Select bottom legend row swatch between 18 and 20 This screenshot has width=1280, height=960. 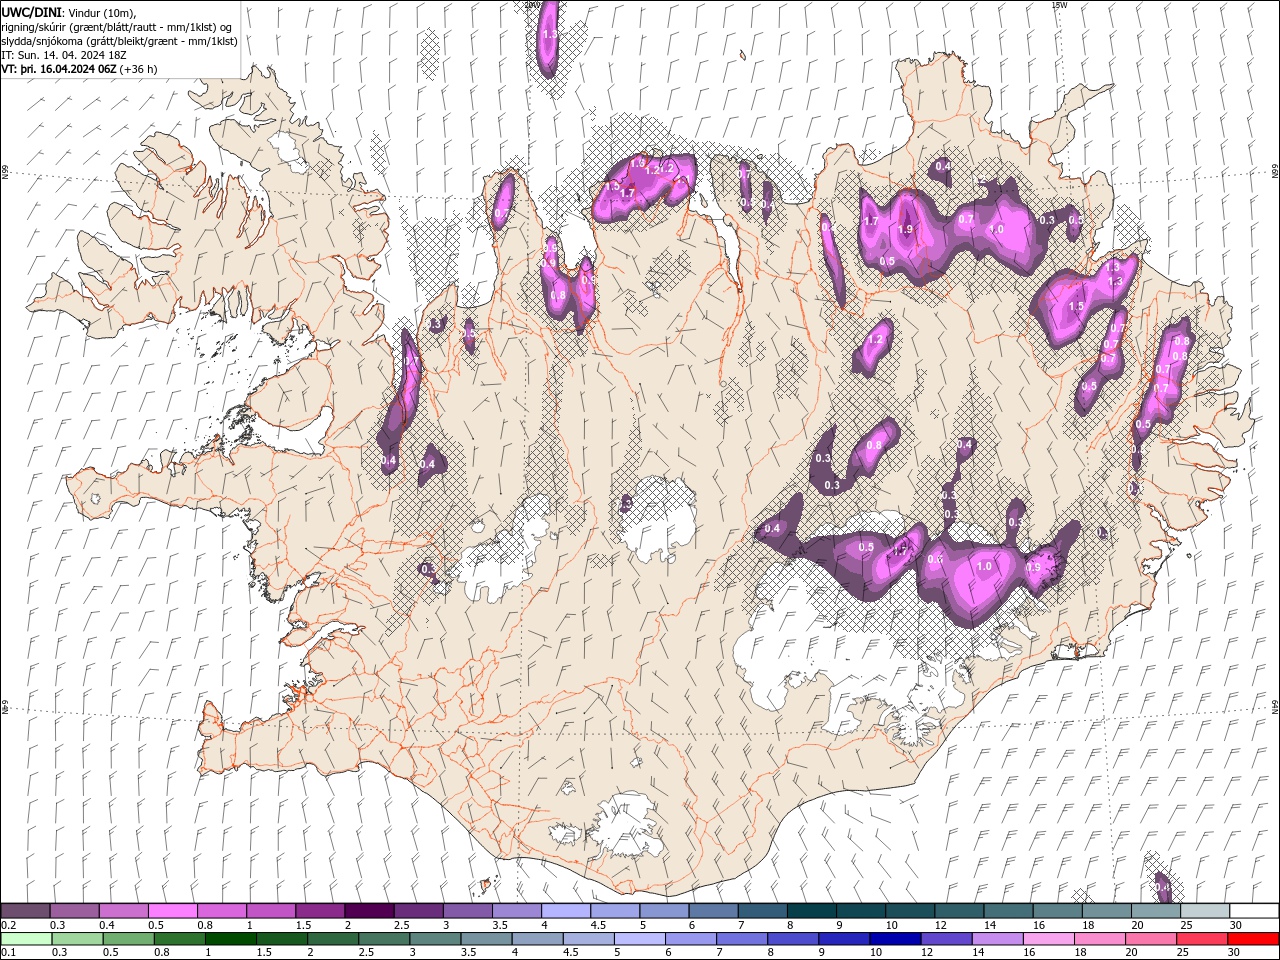coord(1100,939)
